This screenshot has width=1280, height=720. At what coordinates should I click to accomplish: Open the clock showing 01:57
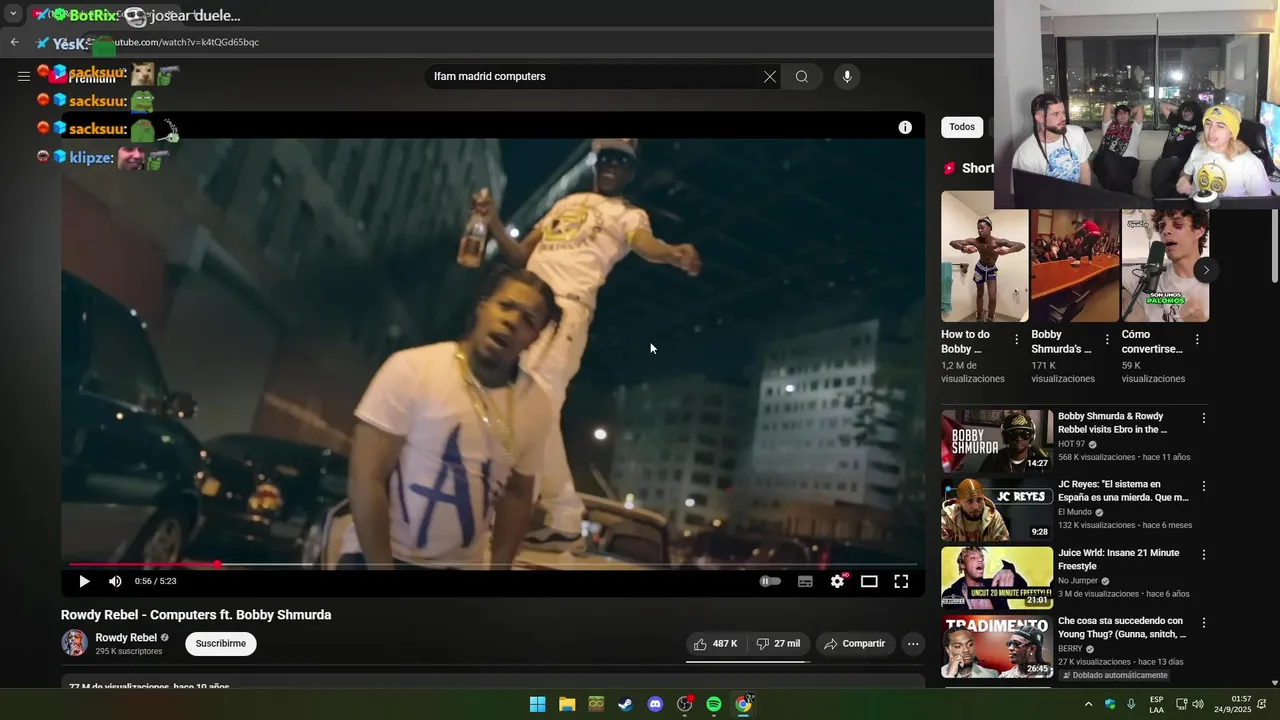click(x=1235, y=704)
